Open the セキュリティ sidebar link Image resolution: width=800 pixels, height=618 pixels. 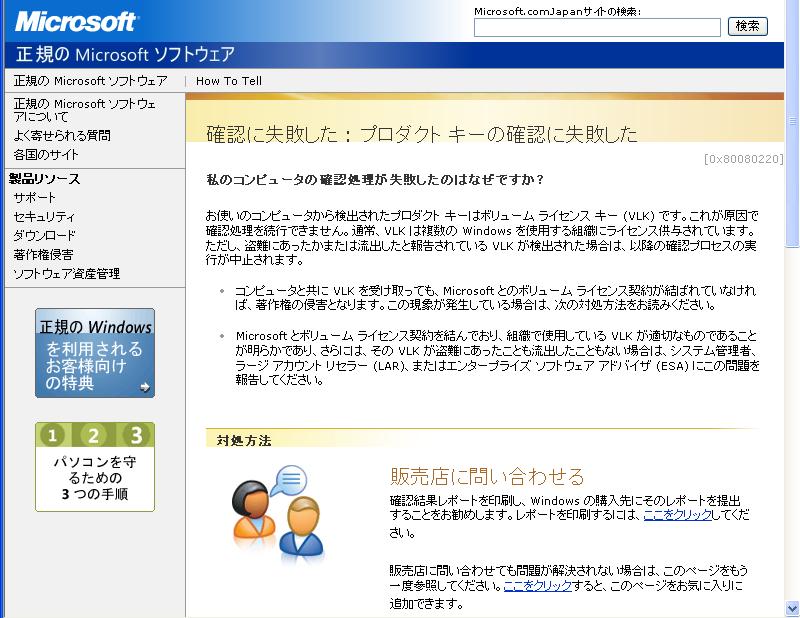point(44,217)
